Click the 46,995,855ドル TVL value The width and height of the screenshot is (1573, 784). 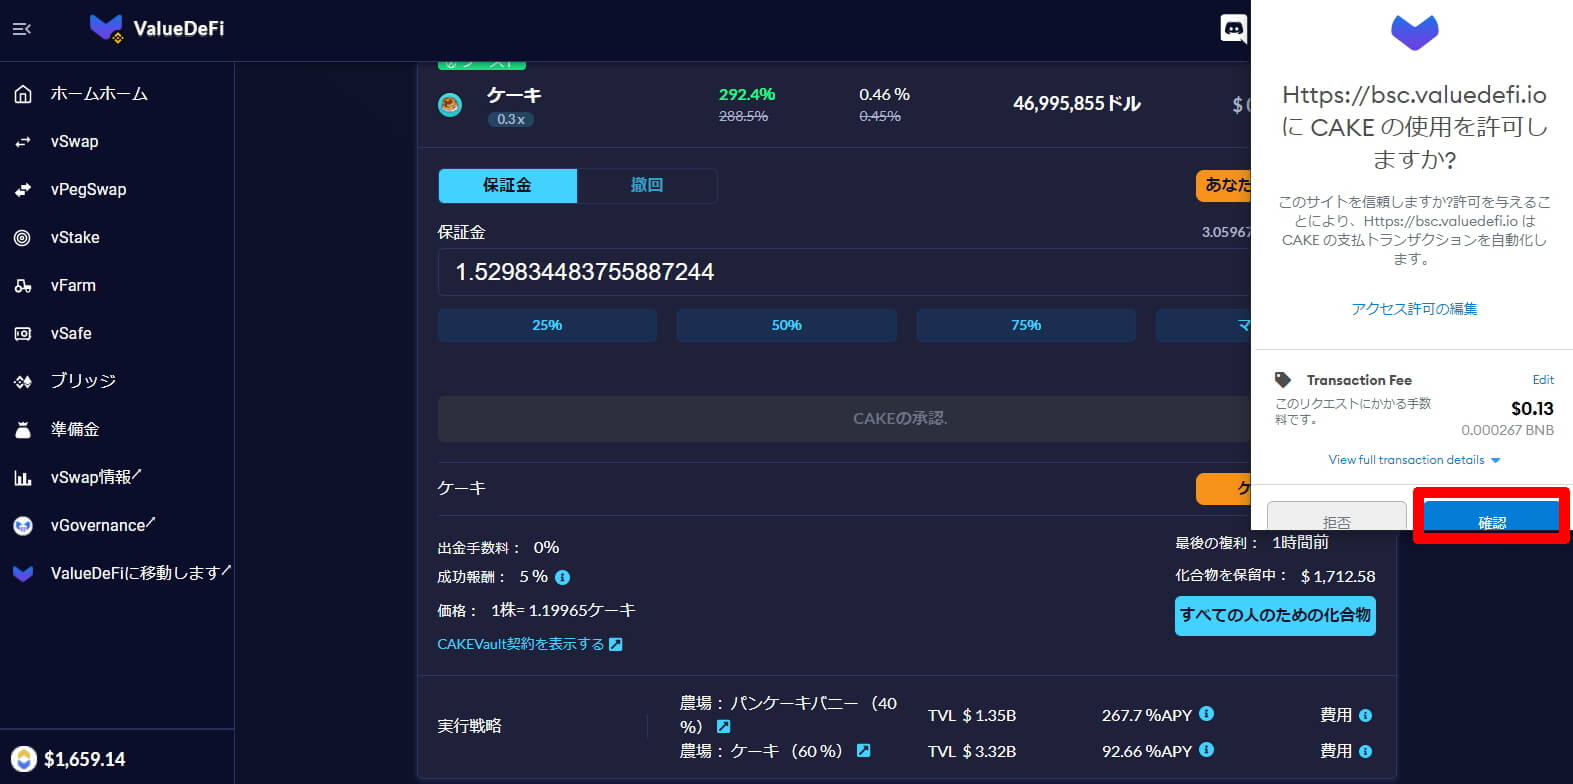[x=1077, y=104]
